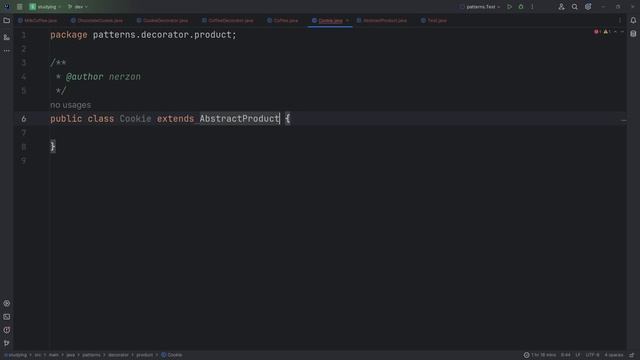Open the Git tool window icon
Screen dimensions: 640x360
[x=7, y=343]
